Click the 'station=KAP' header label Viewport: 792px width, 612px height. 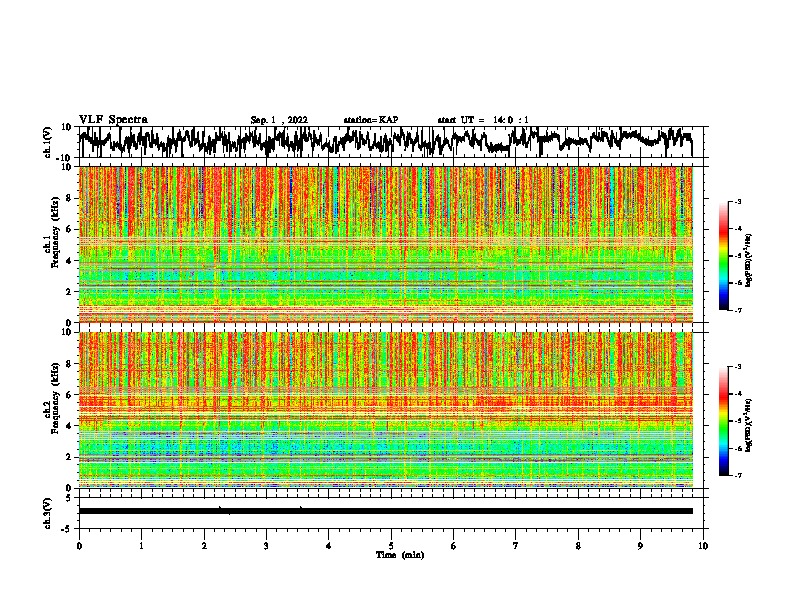tap(371, 120)
